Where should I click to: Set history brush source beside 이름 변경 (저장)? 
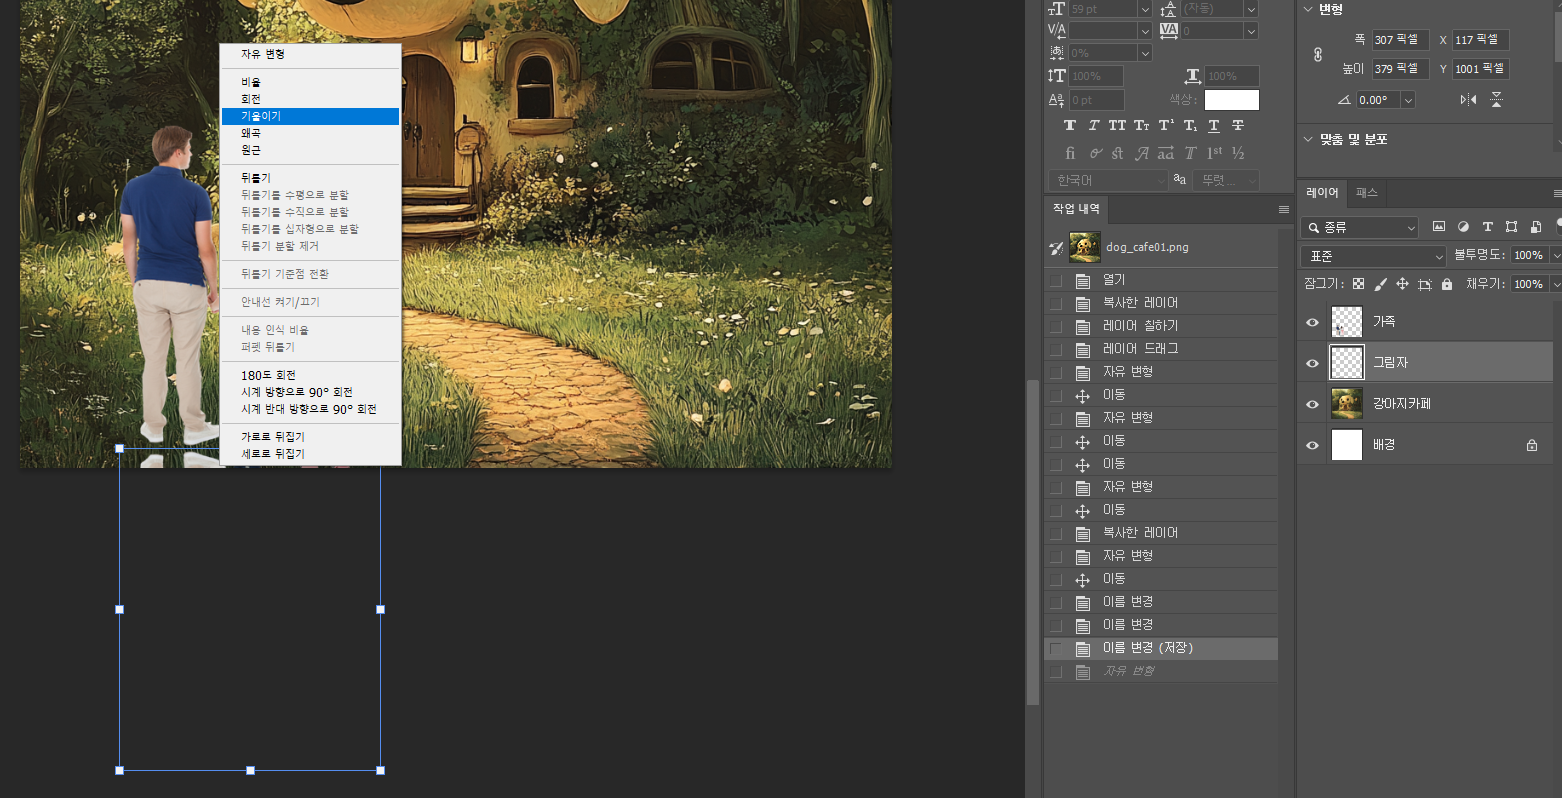1056,648
